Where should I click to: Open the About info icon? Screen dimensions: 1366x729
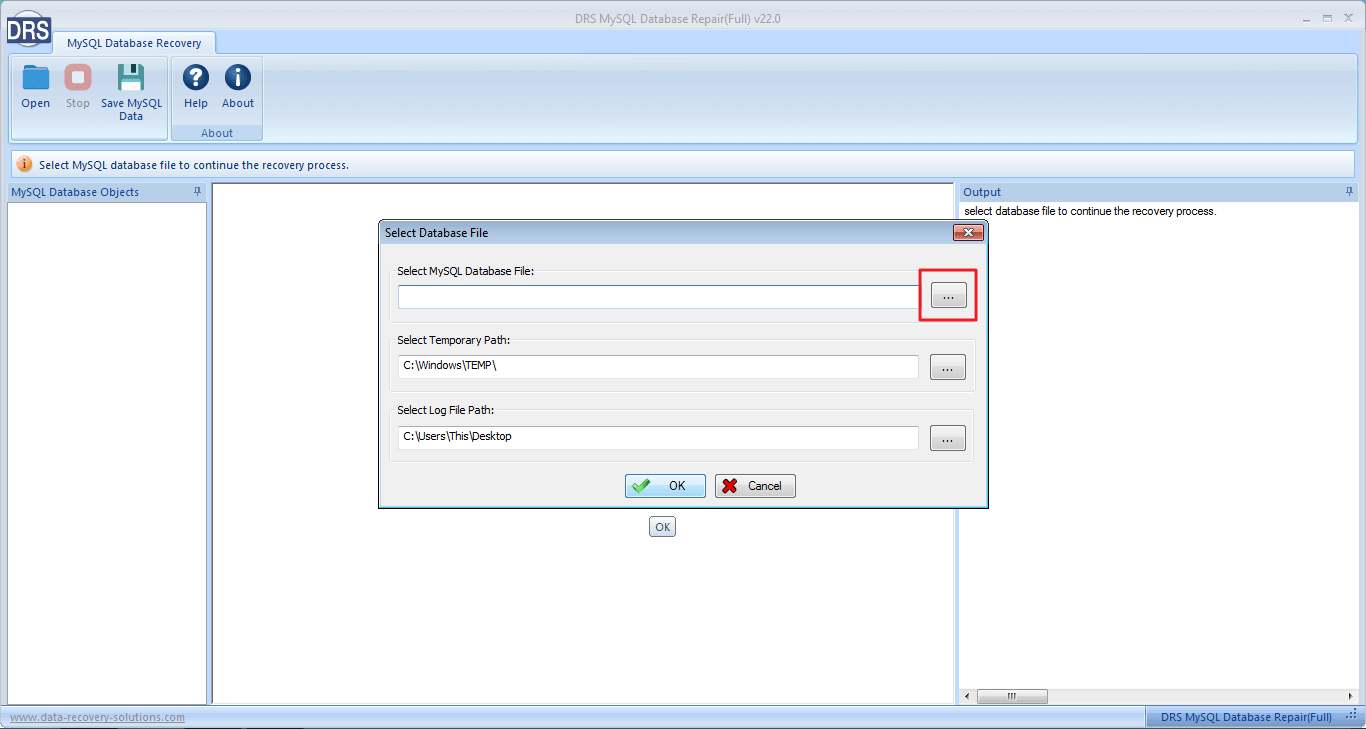click(x=238, y=78)
